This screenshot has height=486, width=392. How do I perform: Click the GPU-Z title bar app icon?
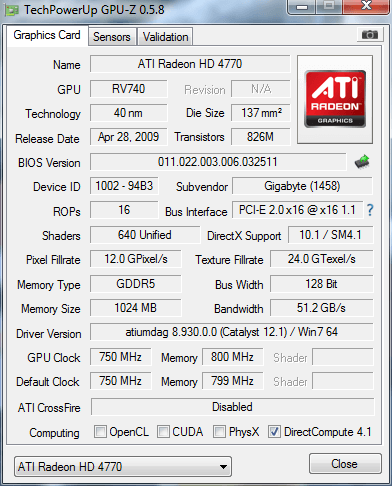pos(12,10)
